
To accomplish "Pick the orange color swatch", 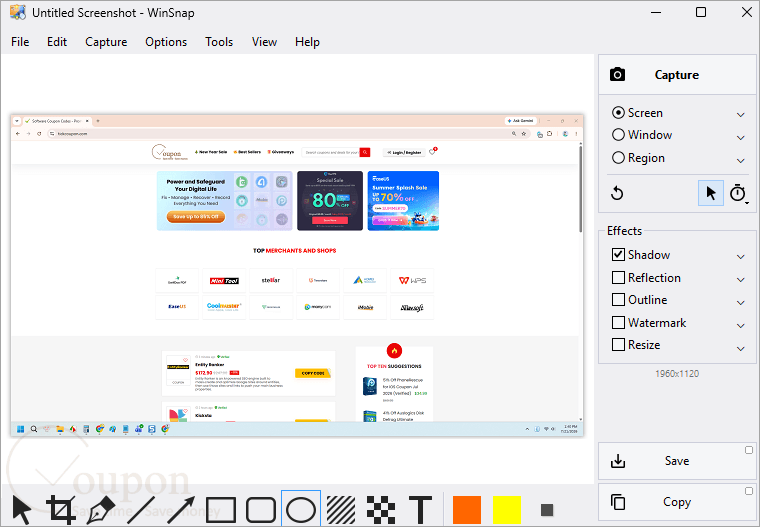I will [x=467, y=510].
